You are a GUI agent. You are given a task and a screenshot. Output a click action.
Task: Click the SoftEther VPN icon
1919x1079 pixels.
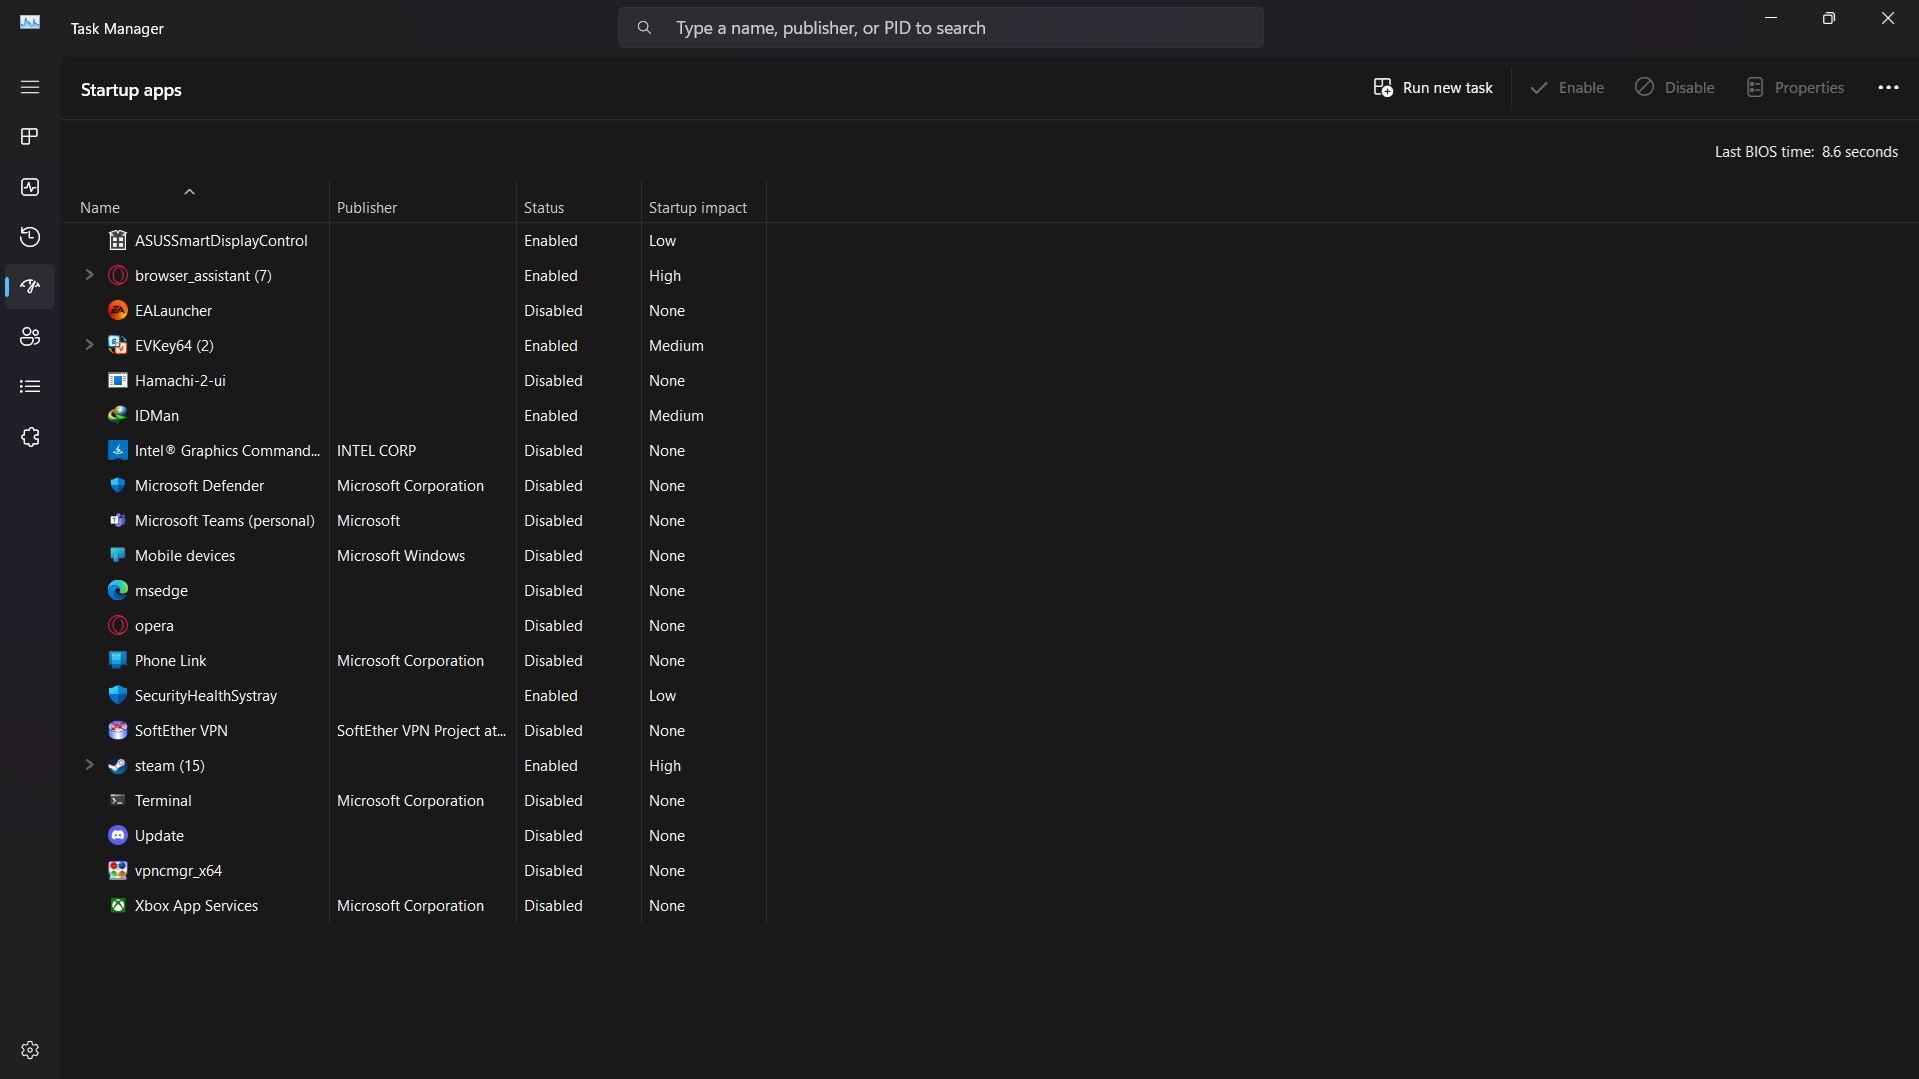click(x=118, y=730)
